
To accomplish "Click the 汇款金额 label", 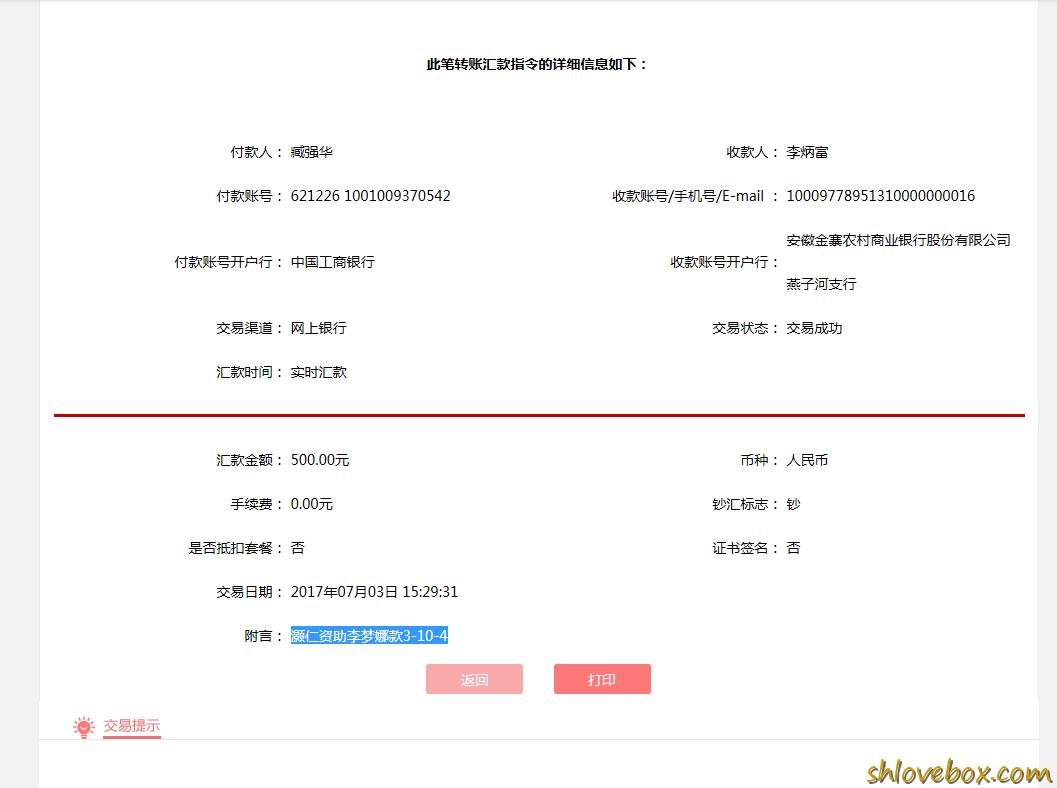I will pyautogui.click(x=249, y=460).
